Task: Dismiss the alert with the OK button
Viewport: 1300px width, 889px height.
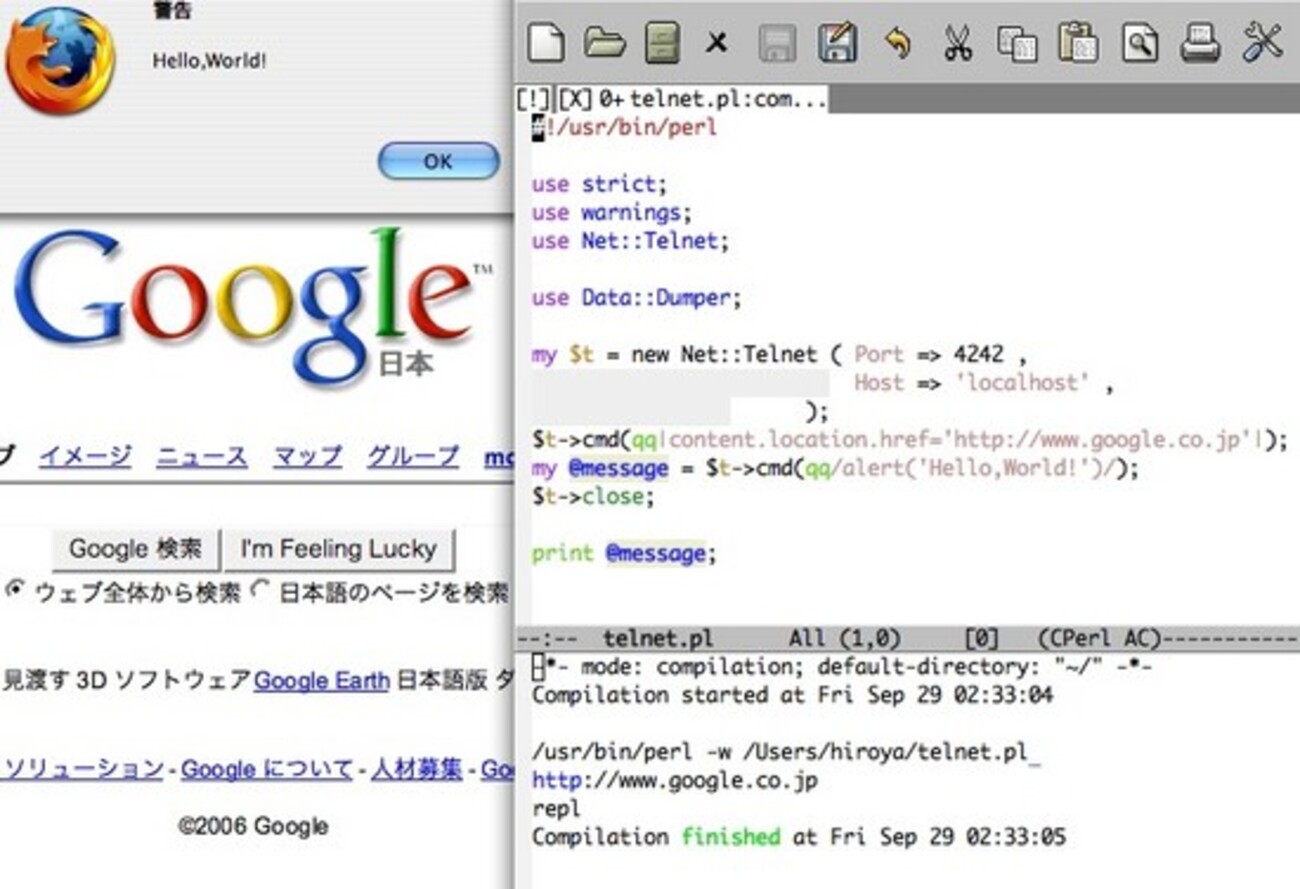Action: coord(438,161)
